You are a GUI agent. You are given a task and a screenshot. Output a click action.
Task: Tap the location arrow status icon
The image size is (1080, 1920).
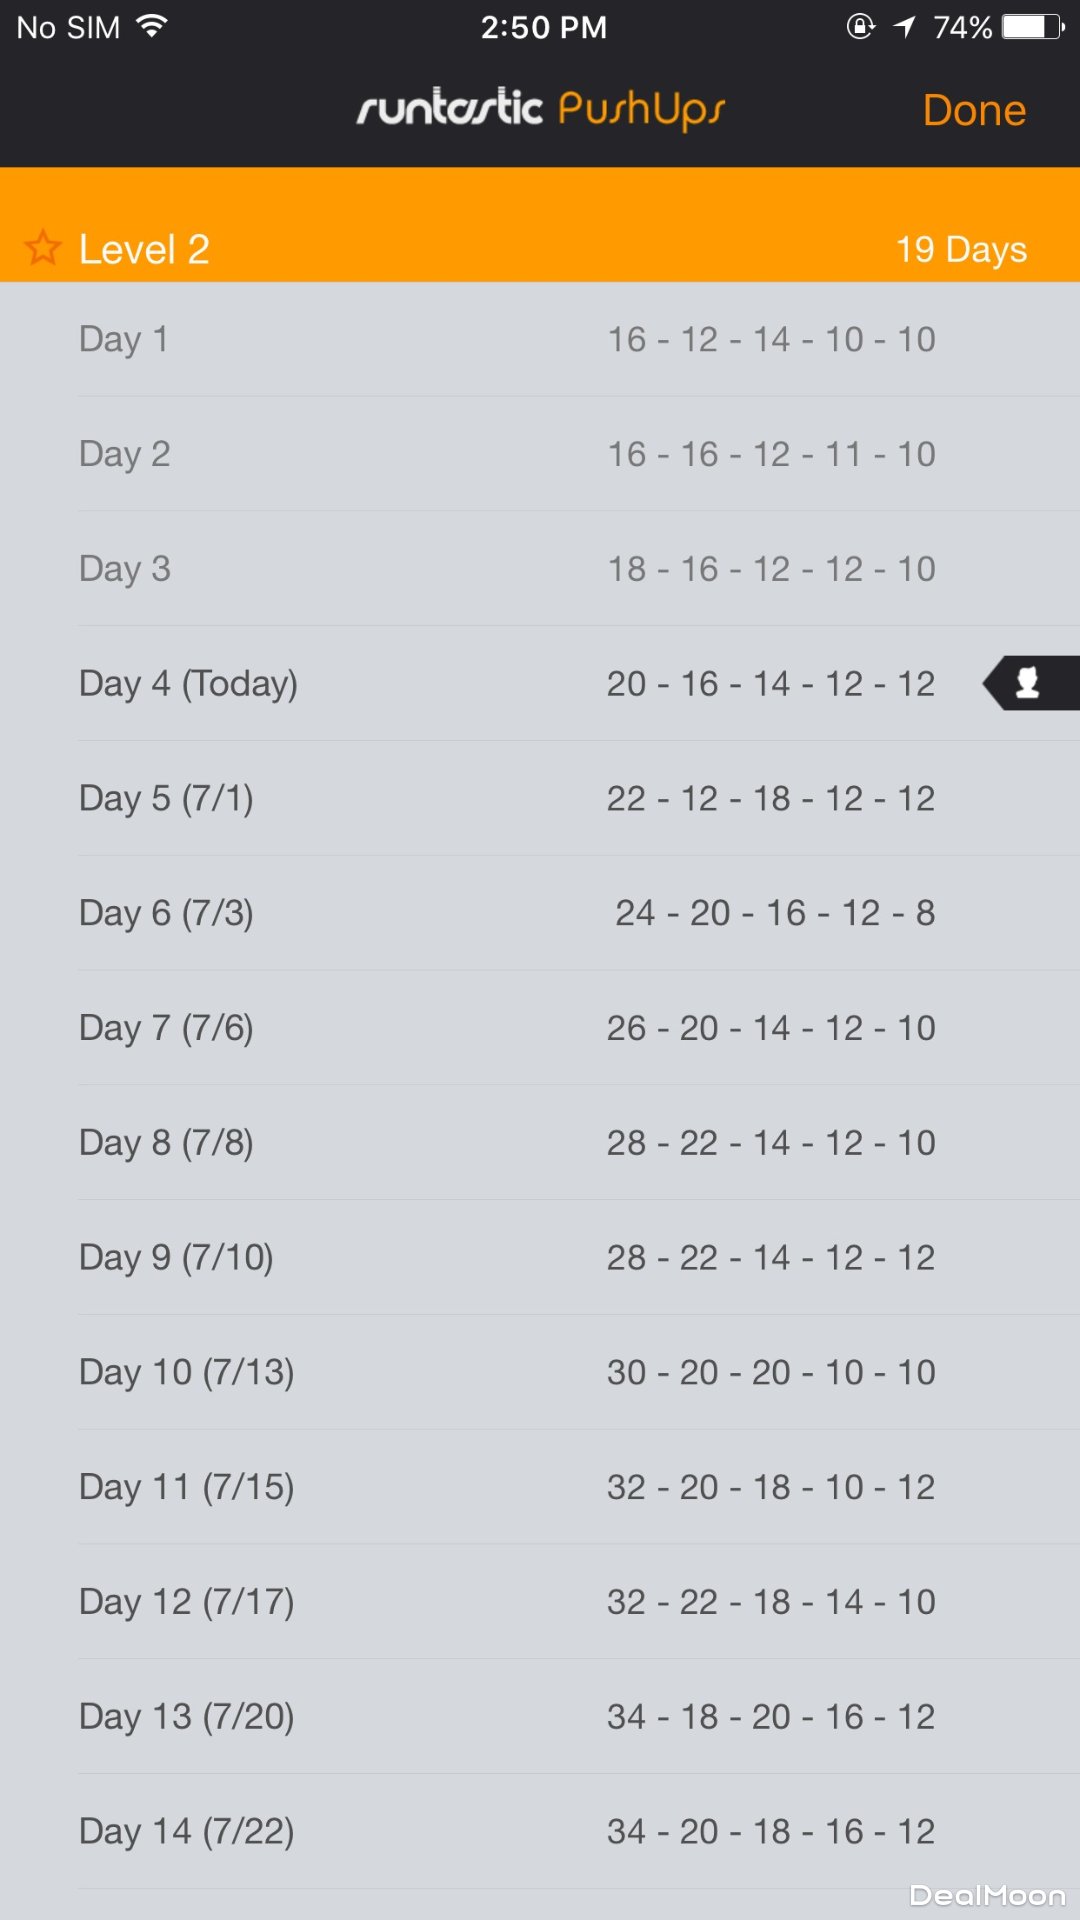[x=904, y=27]
